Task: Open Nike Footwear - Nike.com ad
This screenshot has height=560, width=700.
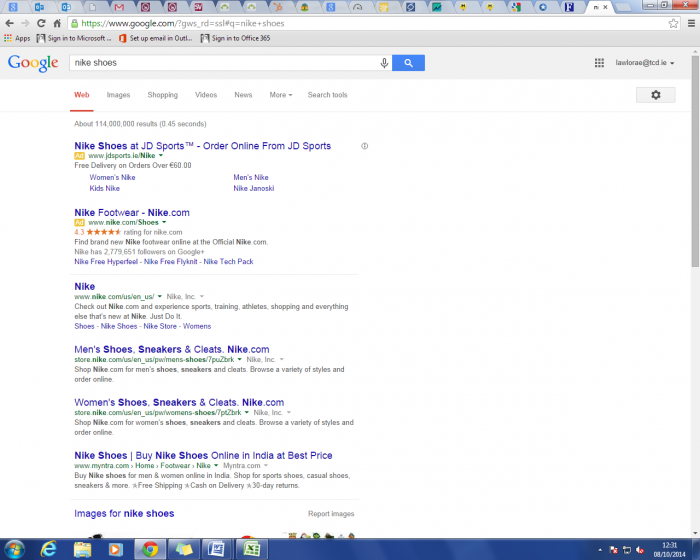Action: click(132, 213)
